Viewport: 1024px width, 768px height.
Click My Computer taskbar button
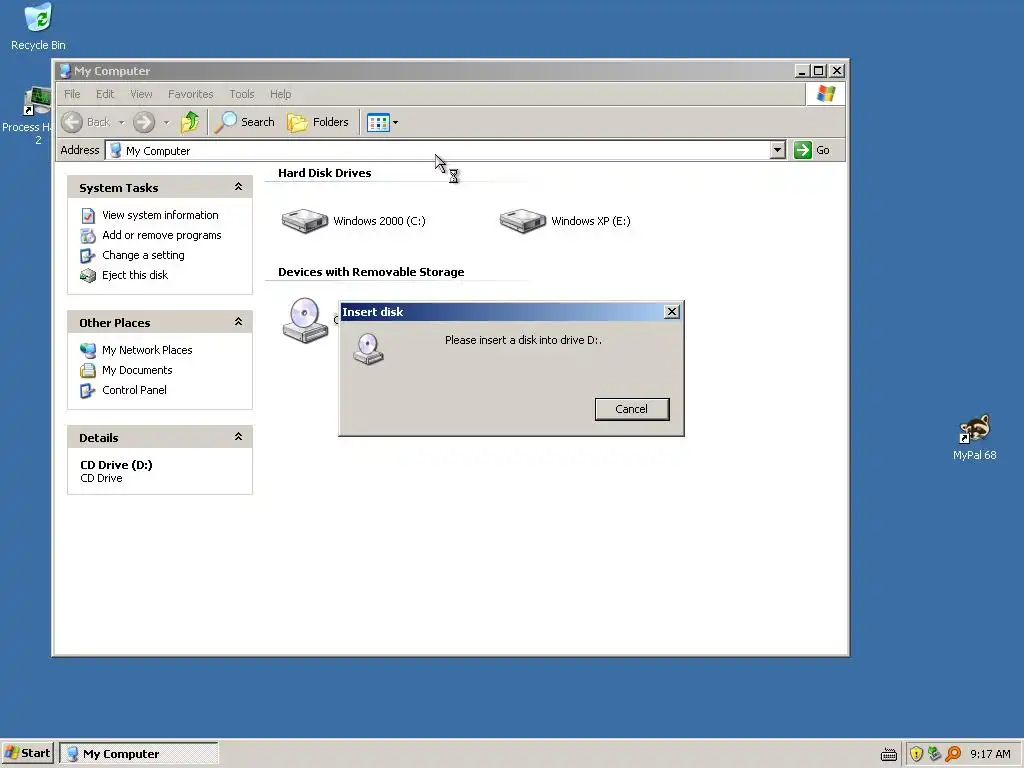[138, 754]
